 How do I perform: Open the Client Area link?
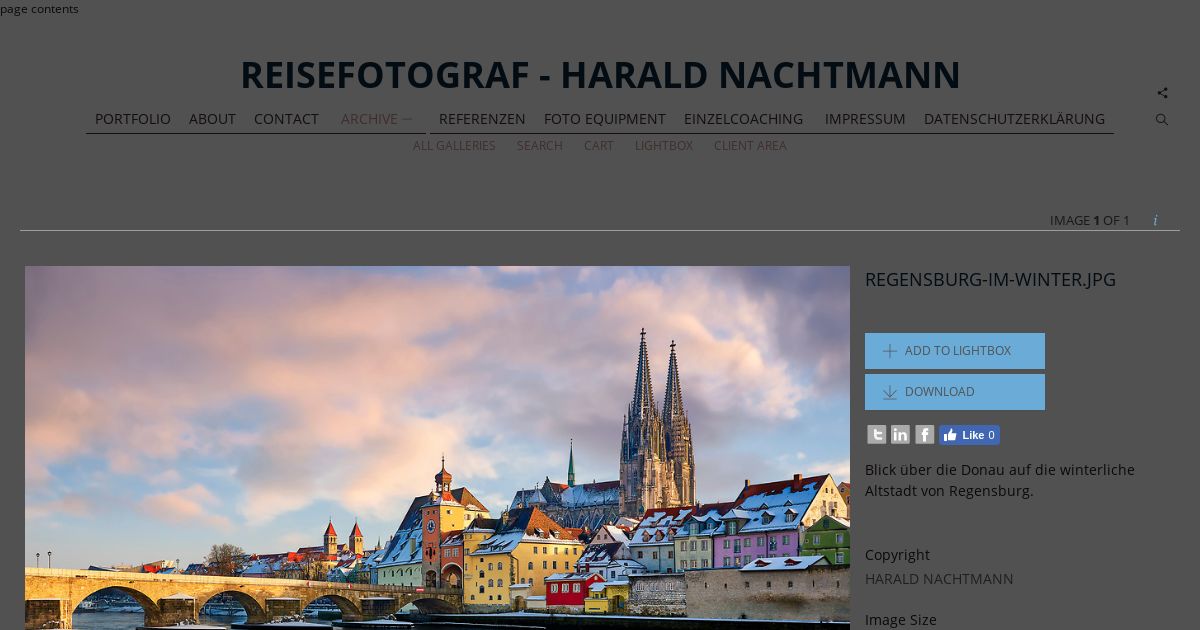pyautogui.click(x=750, y=146)
